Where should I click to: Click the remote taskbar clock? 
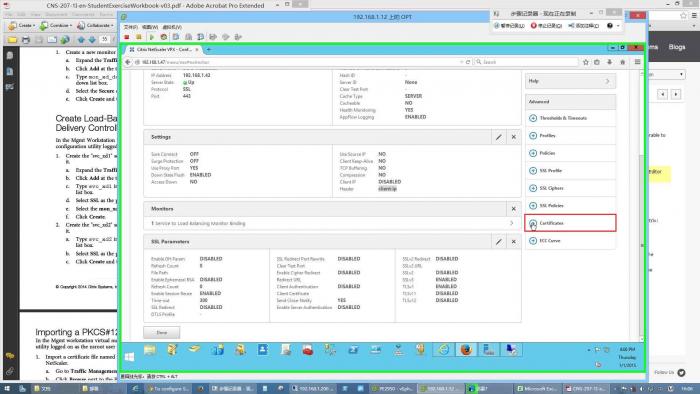click(x=627, y=357)
